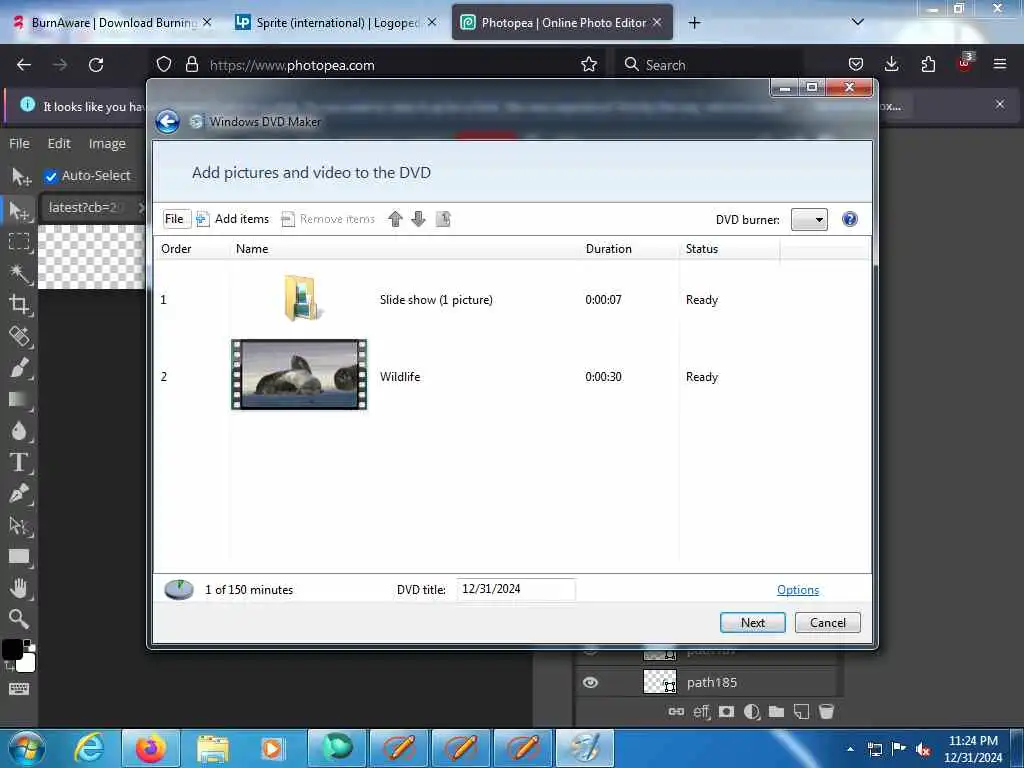Click the Add items button label
Viewport: 1024px width, 768px height.
pyautogui.click(x=242, y=219)
